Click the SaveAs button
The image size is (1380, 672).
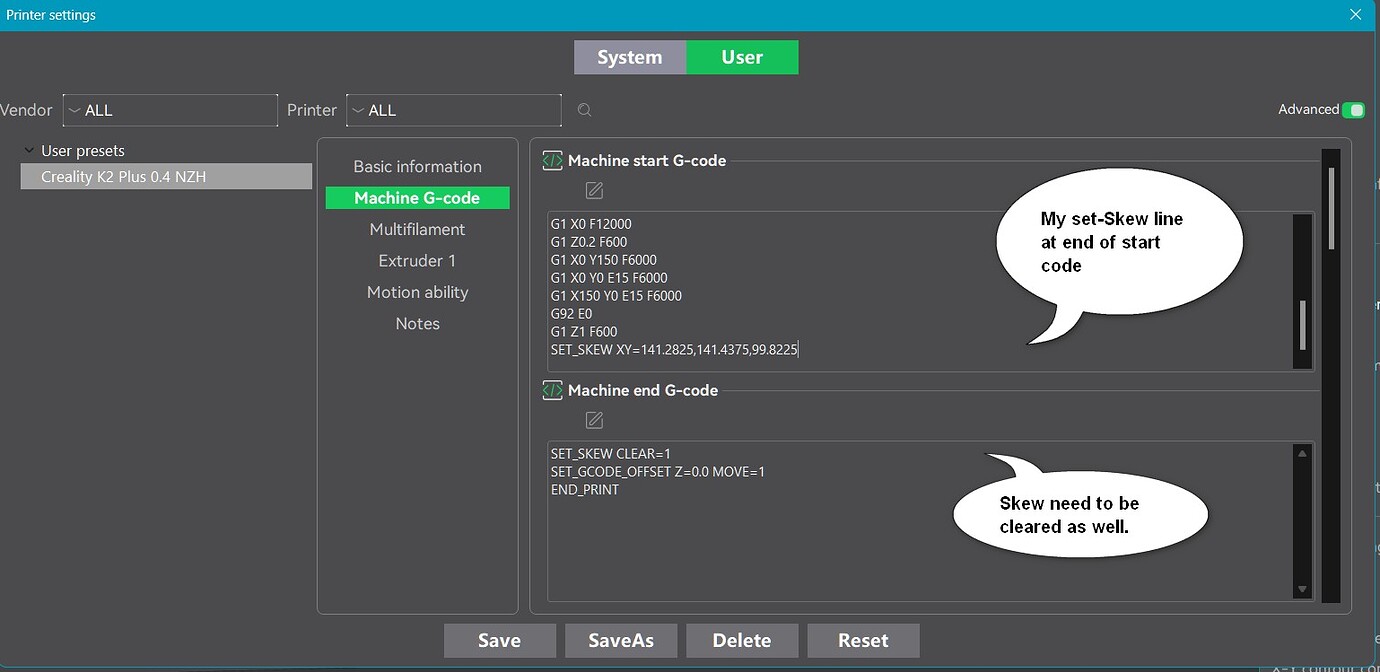tap(621, 640)
